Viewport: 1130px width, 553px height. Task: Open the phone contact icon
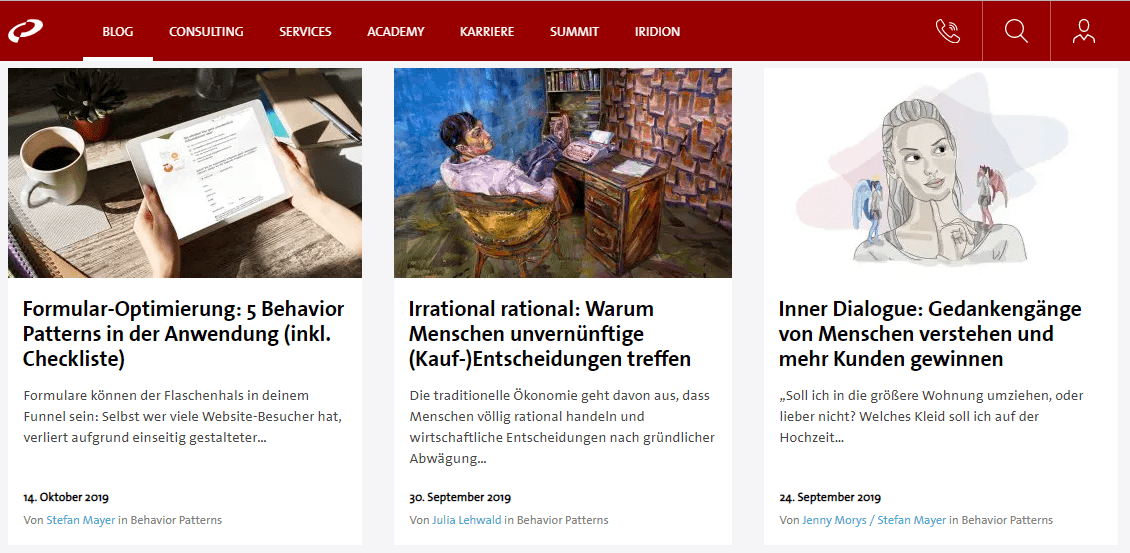(x=948, y=31)
